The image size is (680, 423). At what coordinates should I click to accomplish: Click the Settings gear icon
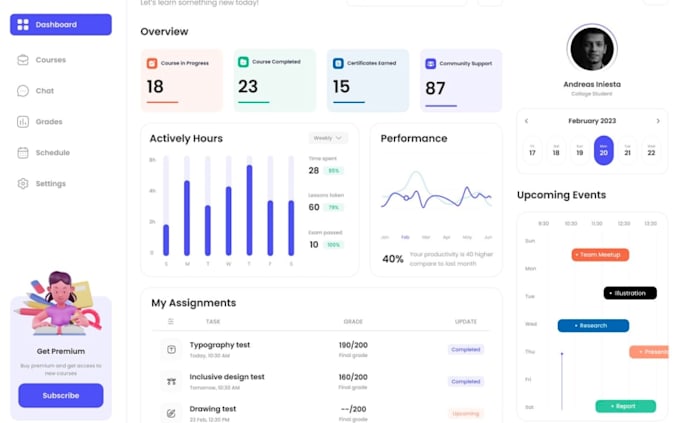pos(23,184)
